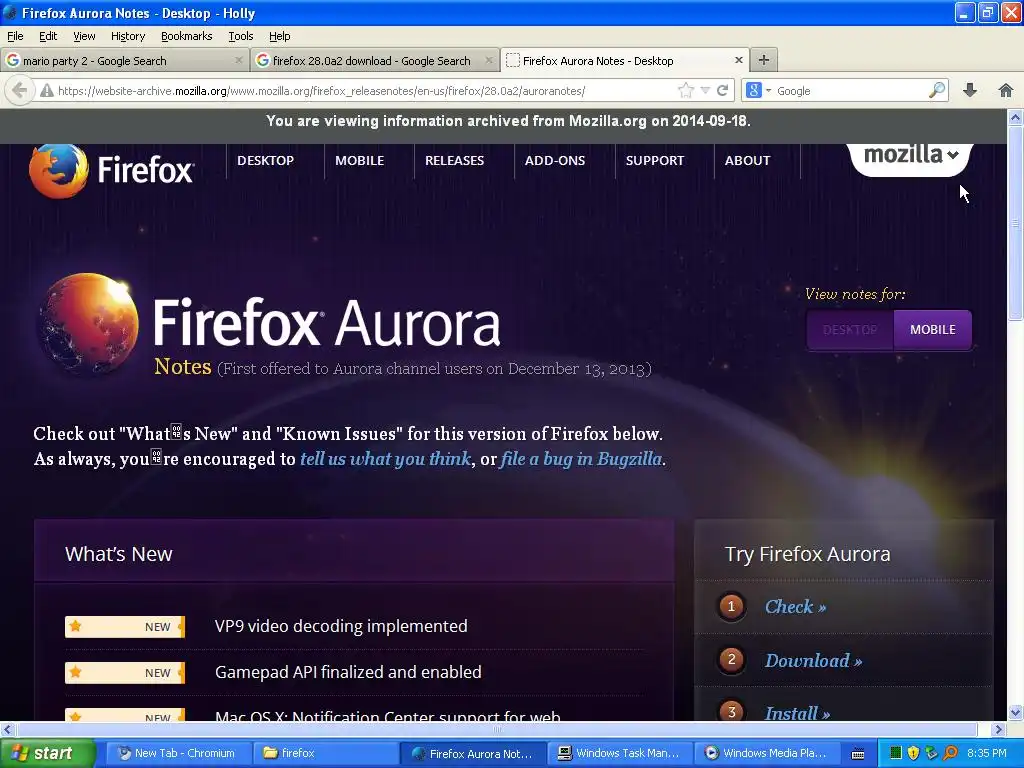Go back using the Firefox back arrow
This screenshot has width=1024, height=768.
click(x=20, y=90)
